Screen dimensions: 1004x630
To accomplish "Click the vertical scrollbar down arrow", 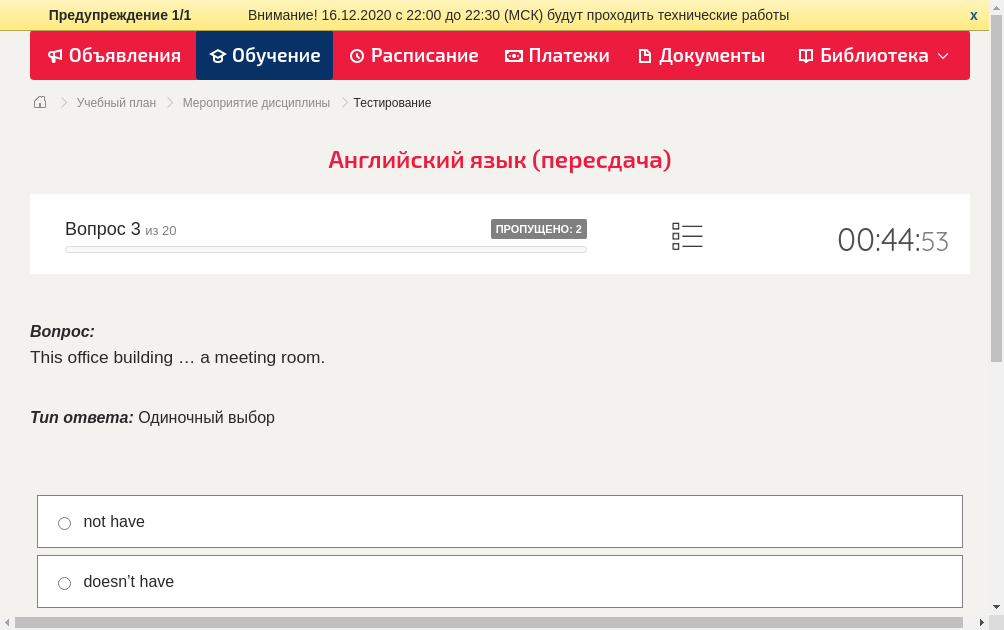I will (x=996, y=607).
